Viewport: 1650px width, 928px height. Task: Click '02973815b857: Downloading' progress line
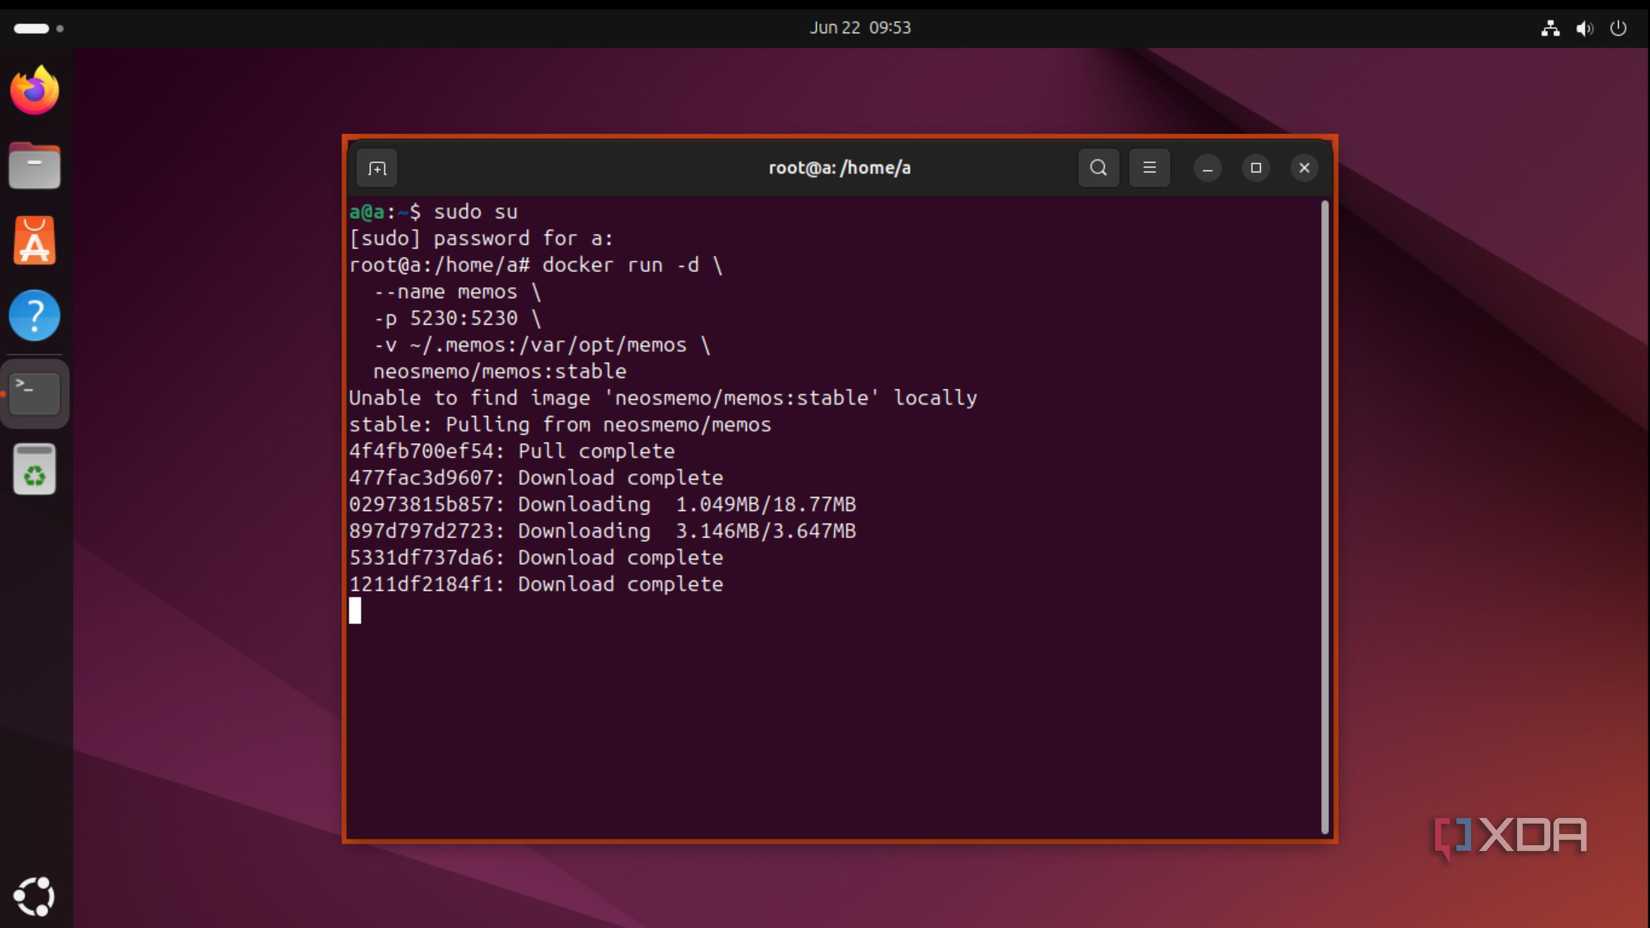coord(602,504)
